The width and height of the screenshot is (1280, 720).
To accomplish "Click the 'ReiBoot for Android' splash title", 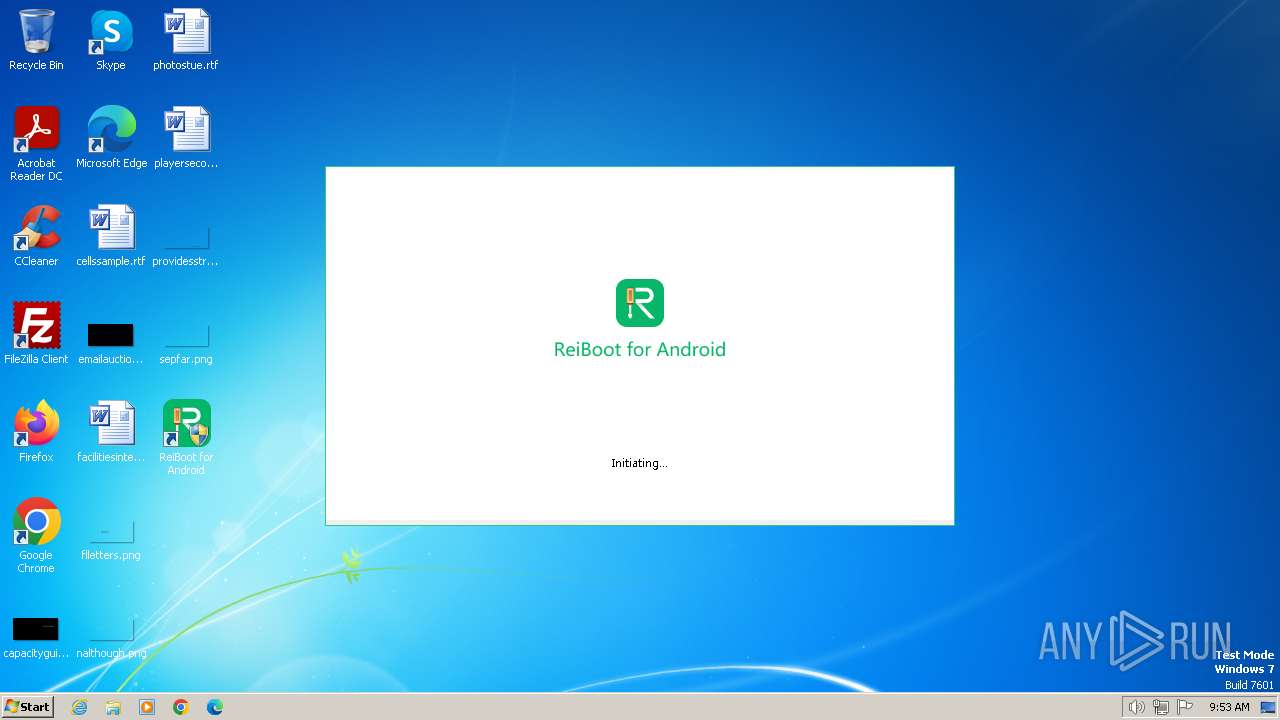I will click(640, 350).
